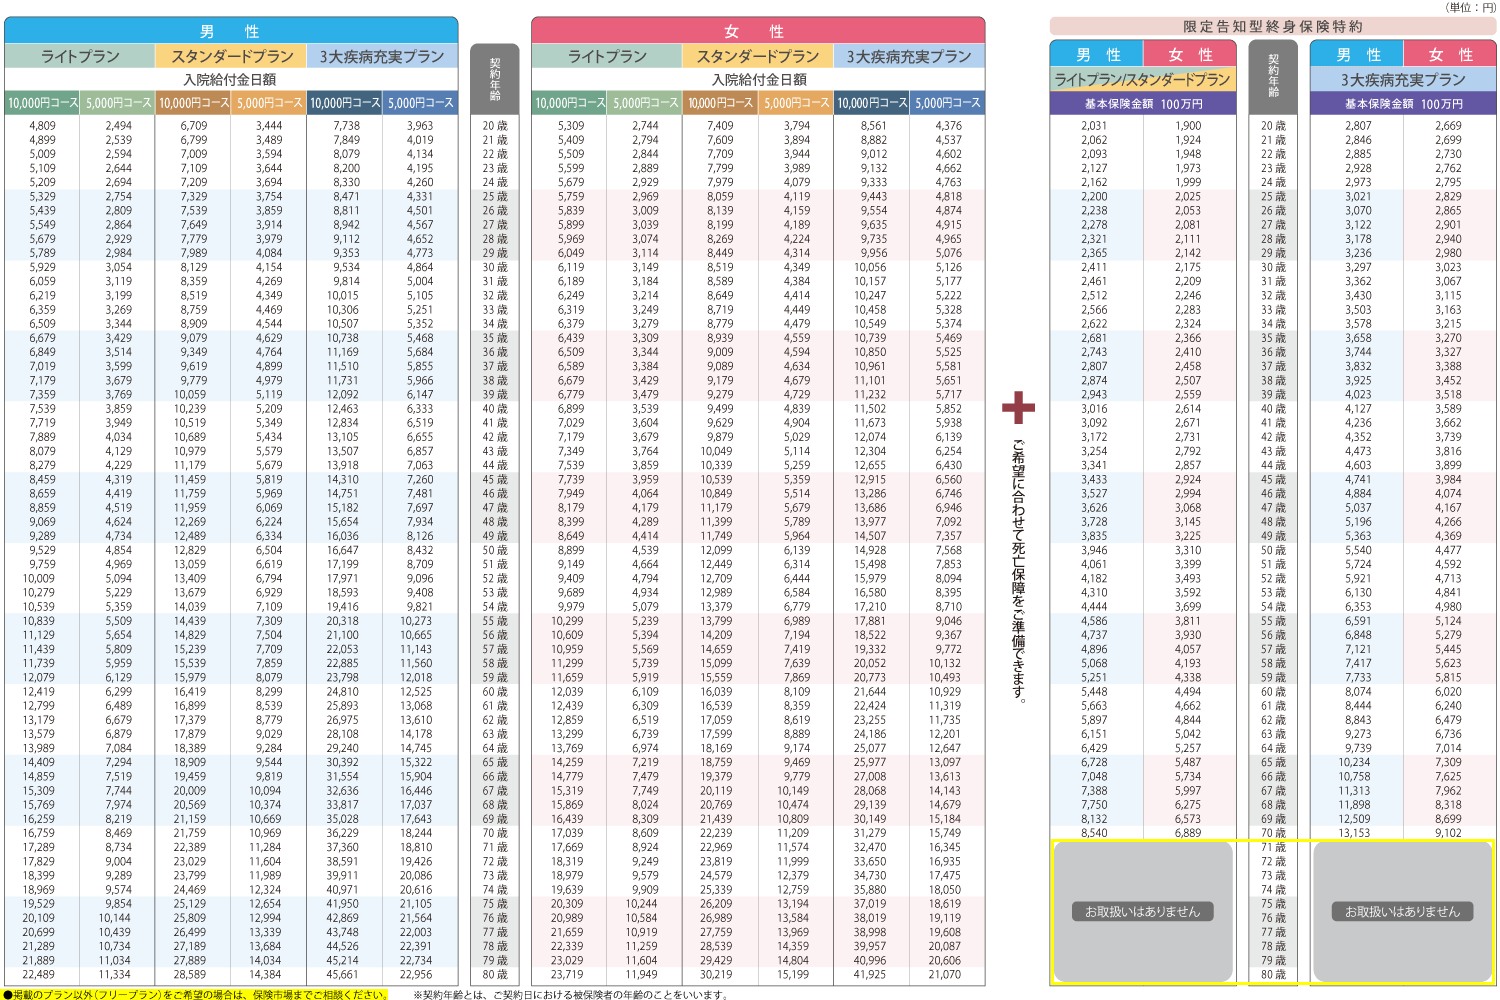The image size is (1500, 1000).
Task: Select the male table's 3大疾病充実プラン header
Action: (382, 57)
